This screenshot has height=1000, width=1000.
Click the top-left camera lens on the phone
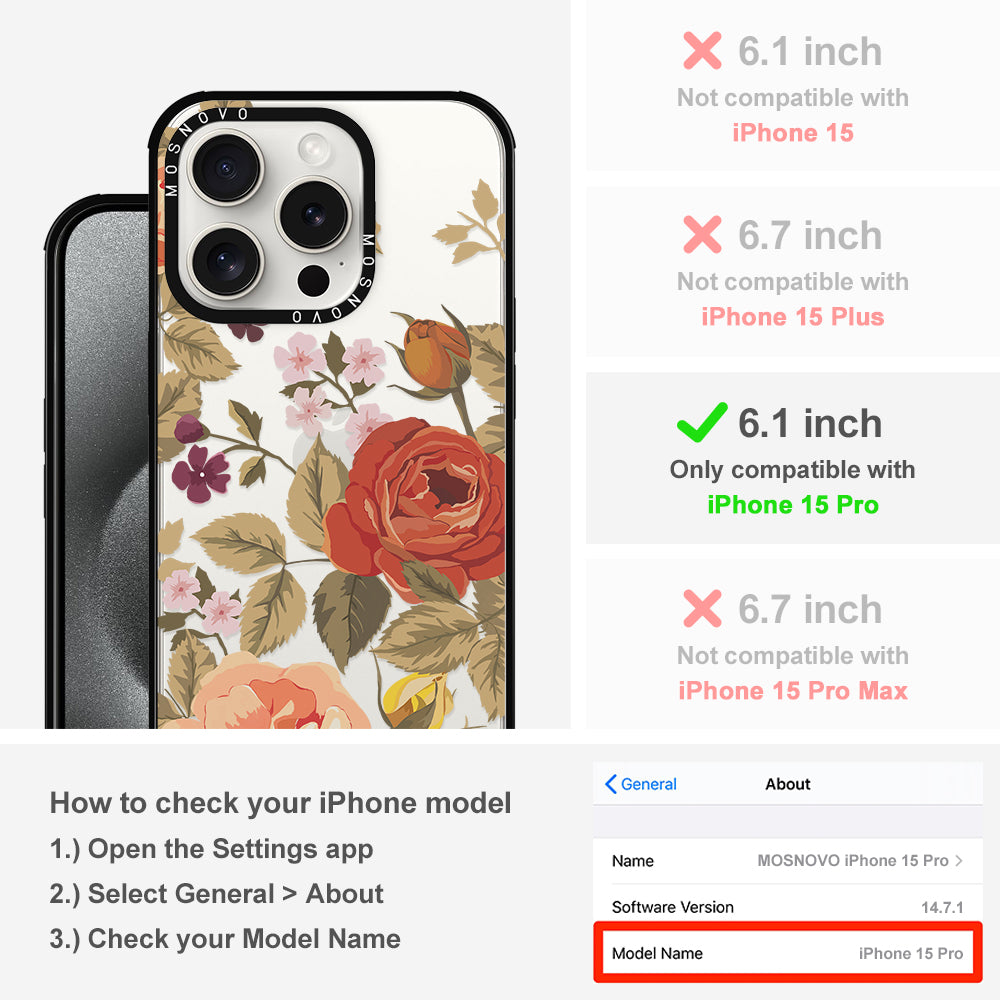click(x=225, y=168)
